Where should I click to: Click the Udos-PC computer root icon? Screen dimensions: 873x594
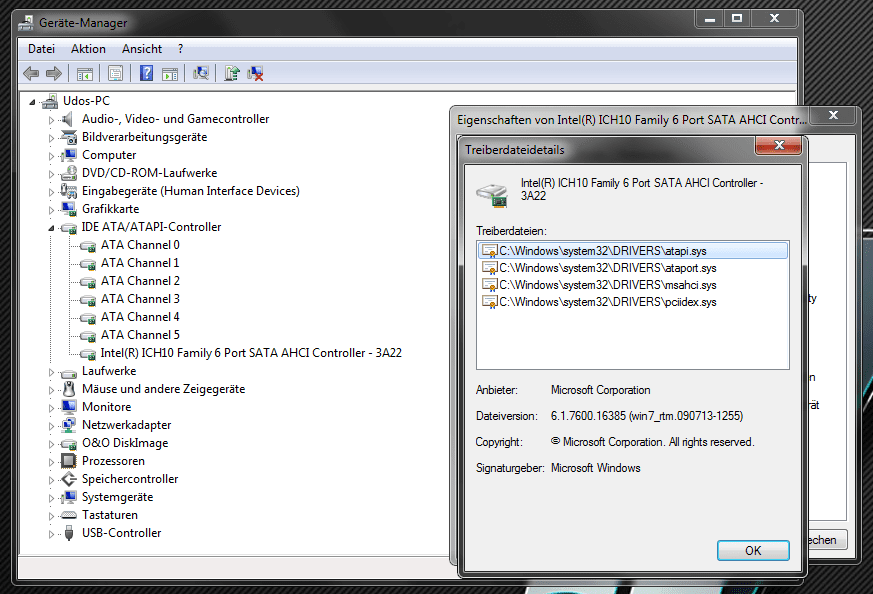[50, 101]
